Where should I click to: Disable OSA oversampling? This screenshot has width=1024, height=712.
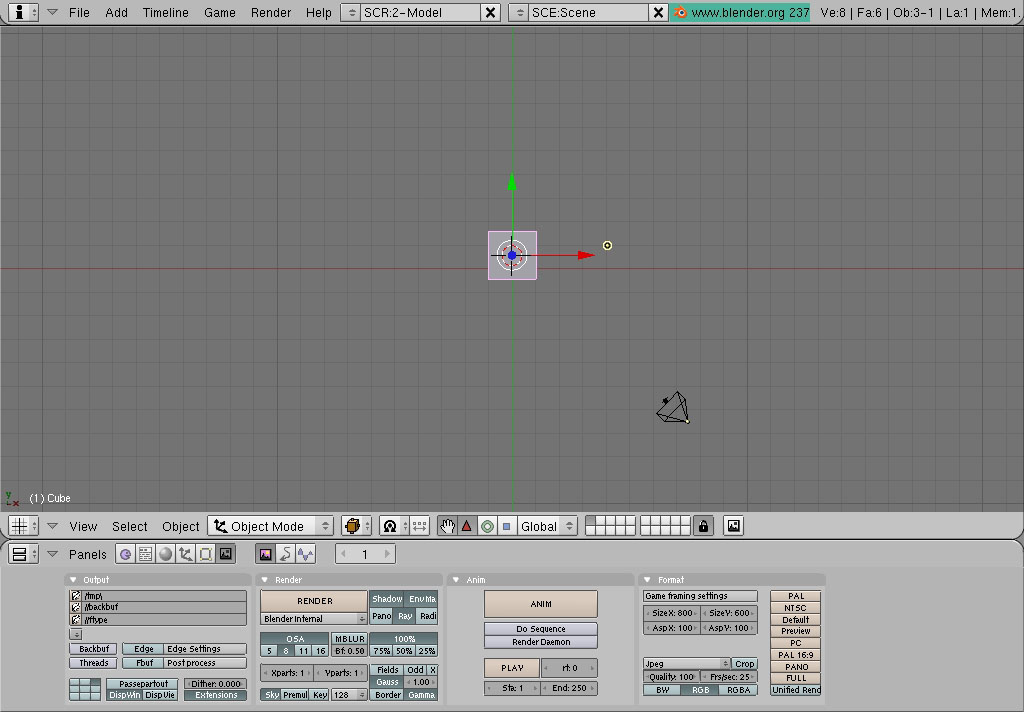(x=295, y=639)
